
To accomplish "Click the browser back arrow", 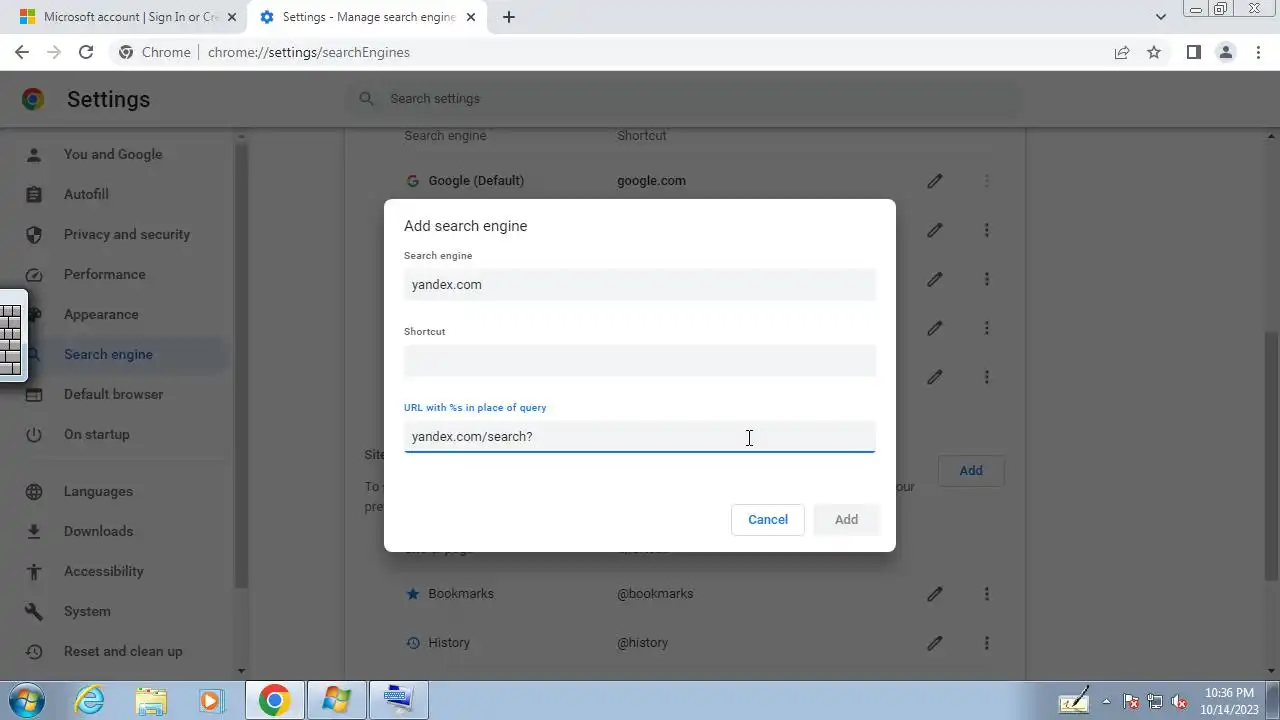I will (x=22, y=52).
